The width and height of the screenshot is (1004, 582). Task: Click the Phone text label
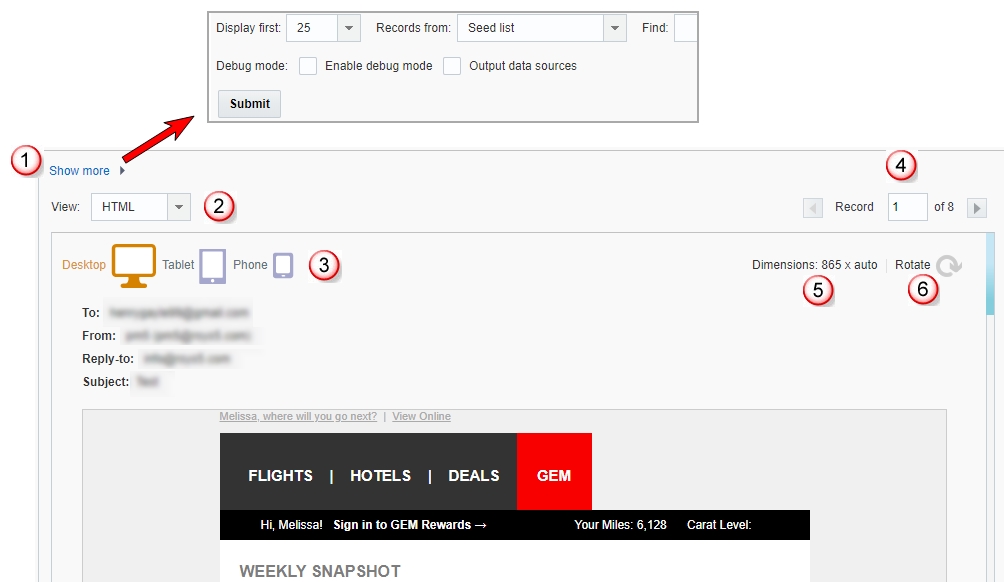click(x=250, y=265)
